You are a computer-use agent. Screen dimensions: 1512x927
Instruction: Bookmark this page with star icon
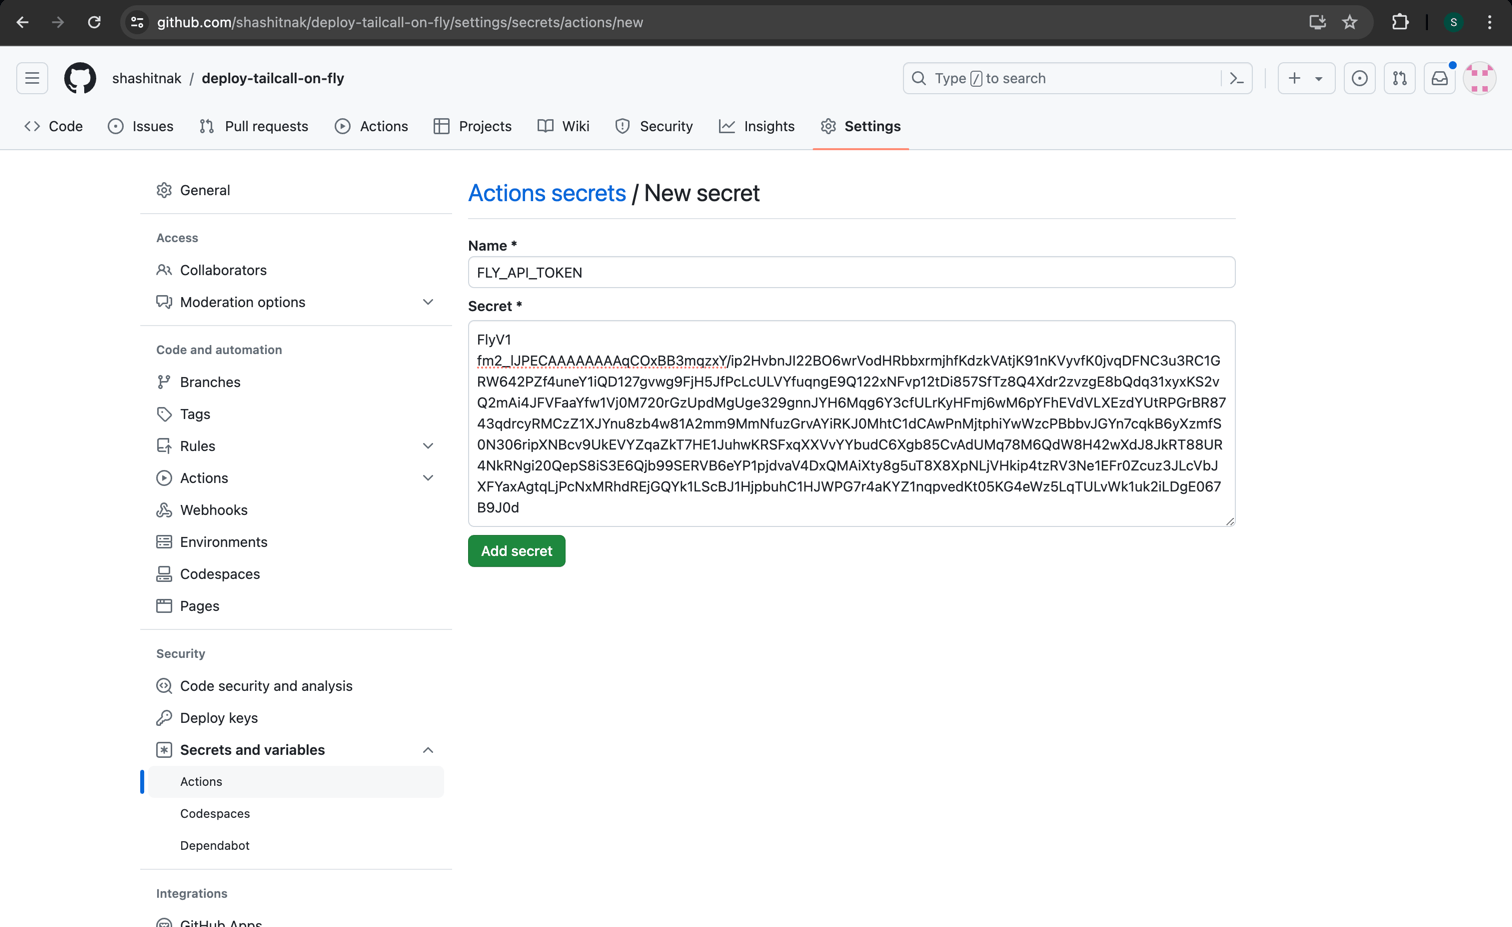click(1350, 22)
